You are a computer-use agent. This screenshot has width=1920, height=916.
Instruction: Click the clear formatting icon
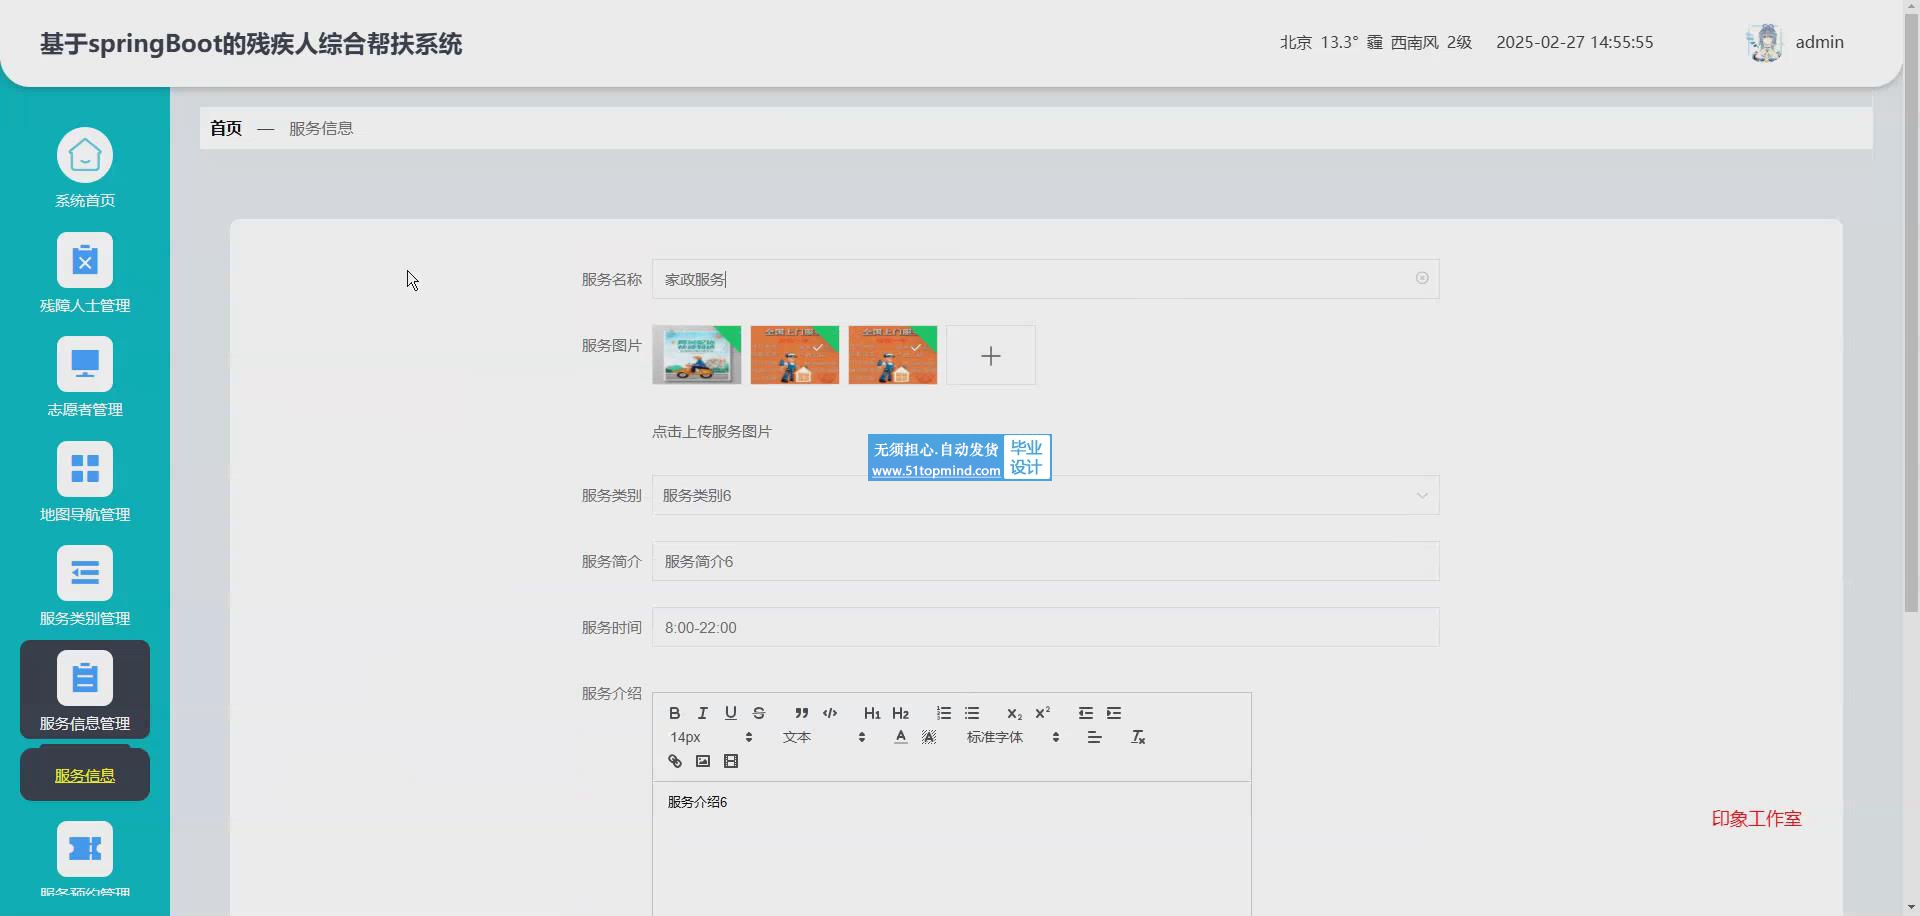[1137, 737]
